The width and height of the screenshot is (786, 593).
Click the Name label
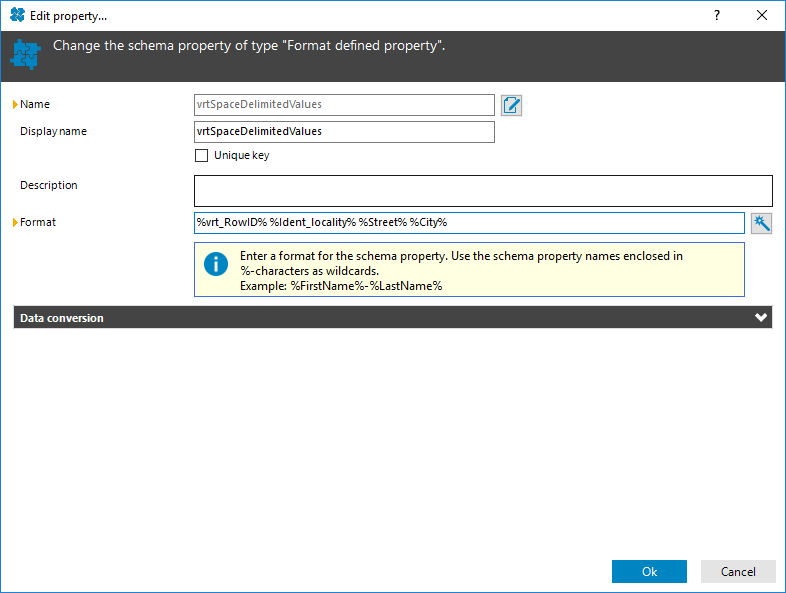35,104
